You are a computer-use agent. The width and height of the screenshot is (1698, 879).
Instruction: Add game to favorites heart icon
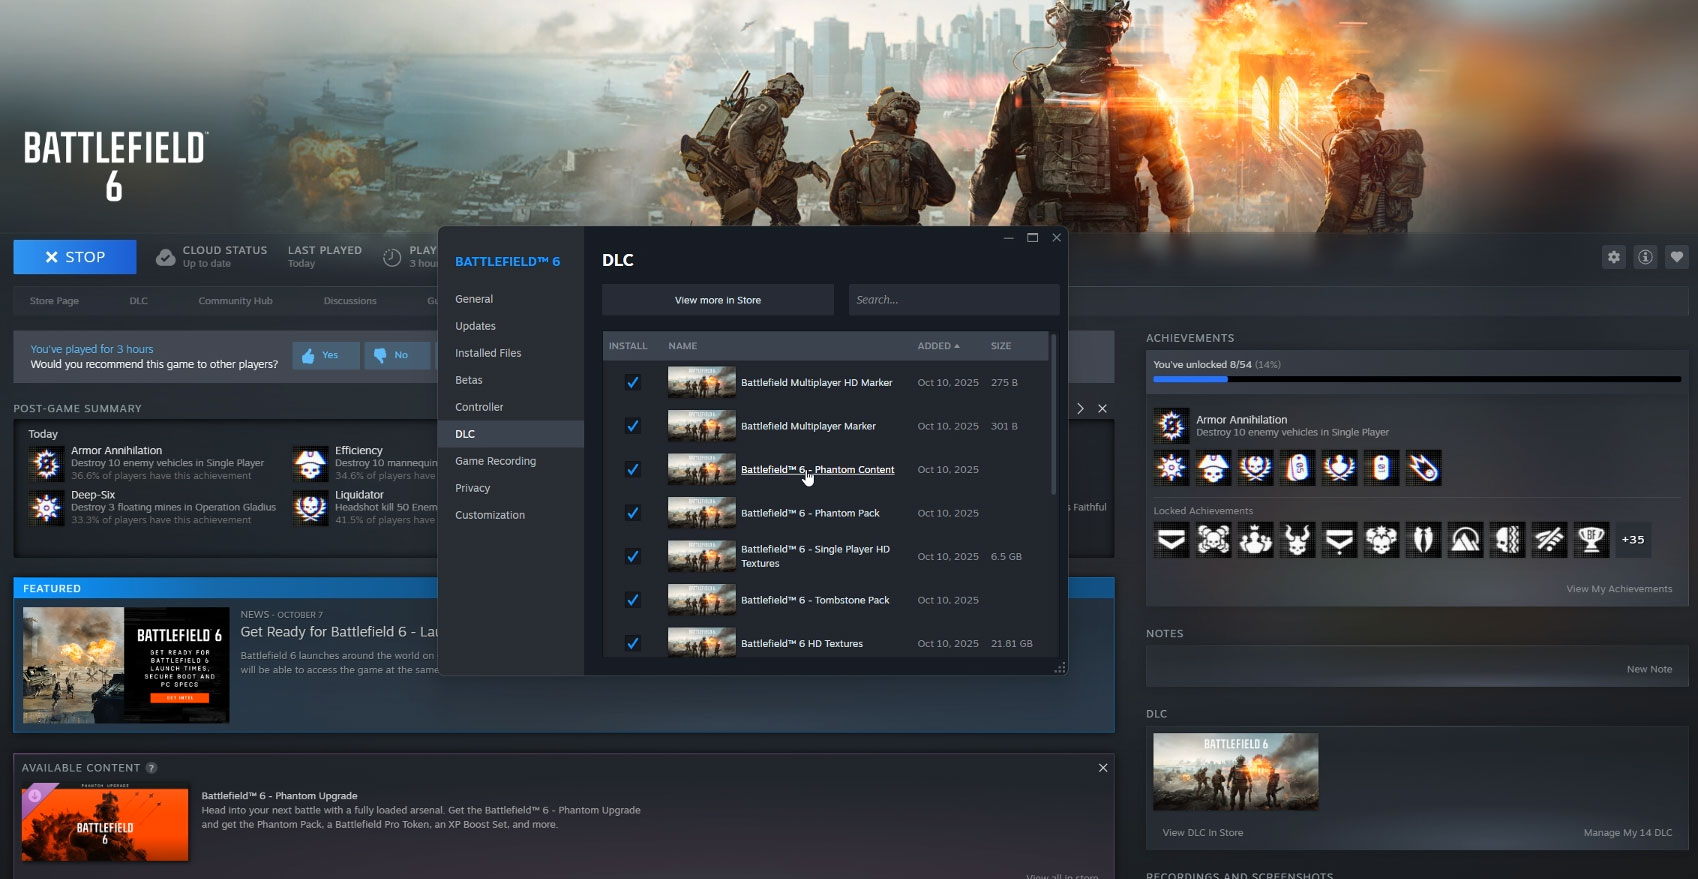point(1677,257)
